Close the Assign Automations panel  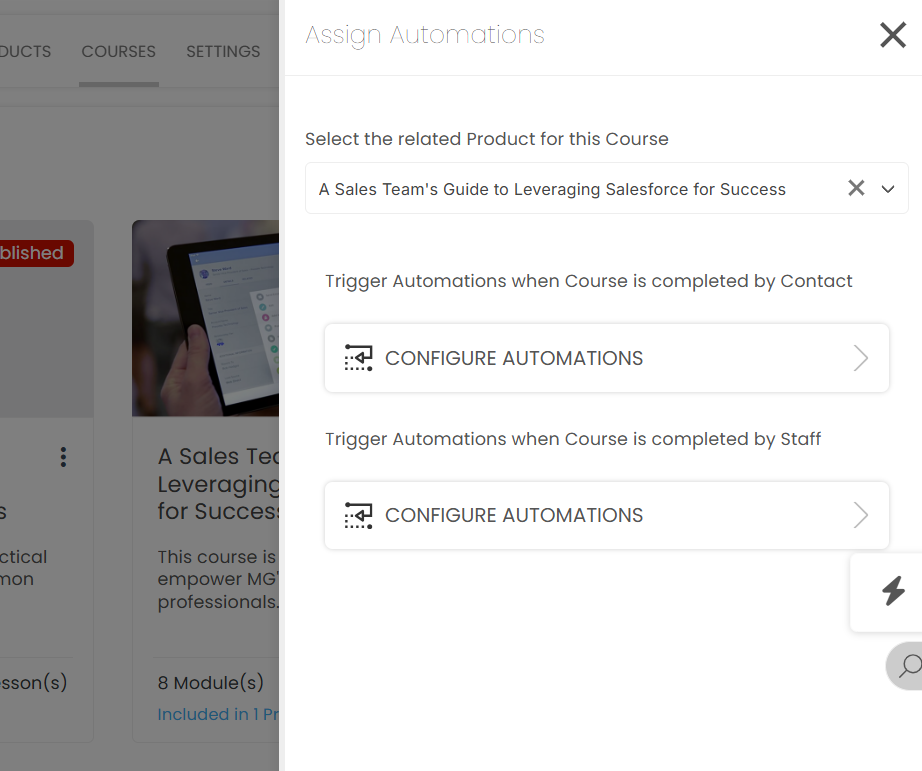[892, 36]
